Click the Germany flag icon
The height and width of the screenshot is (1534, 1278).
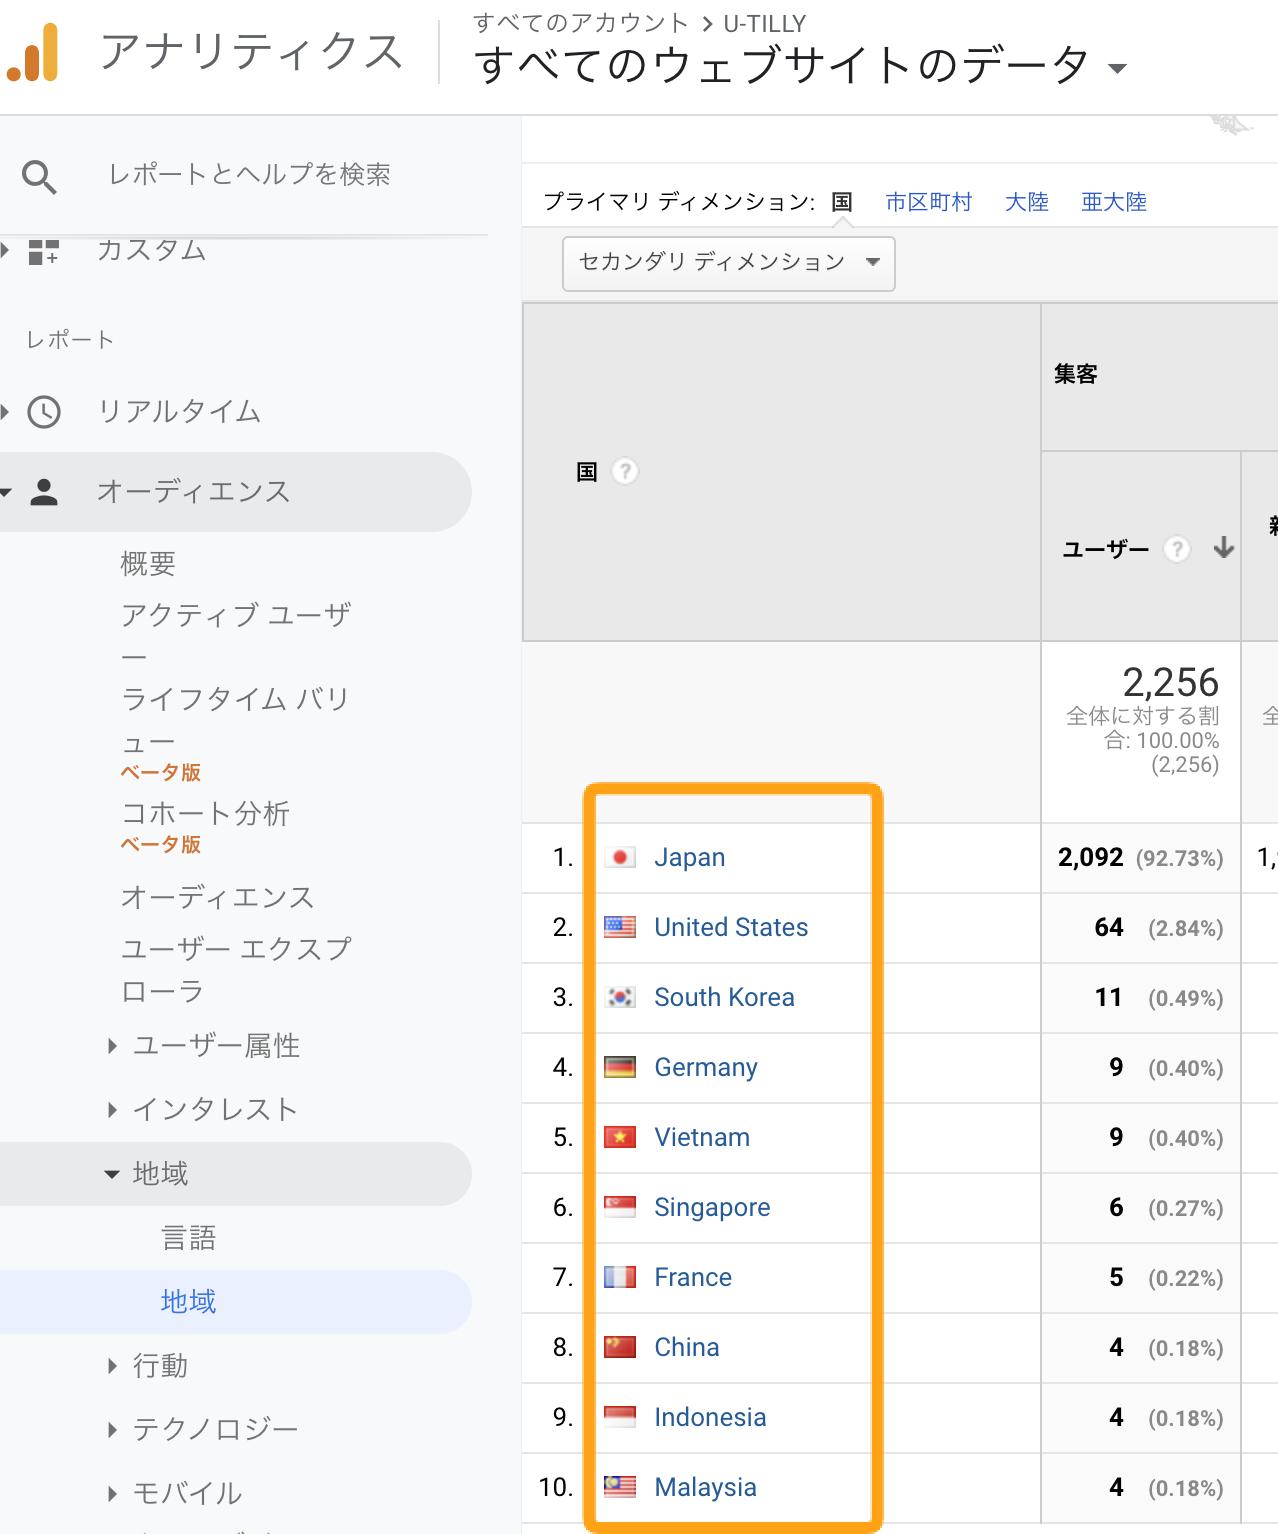click(x=620, y=1067)
